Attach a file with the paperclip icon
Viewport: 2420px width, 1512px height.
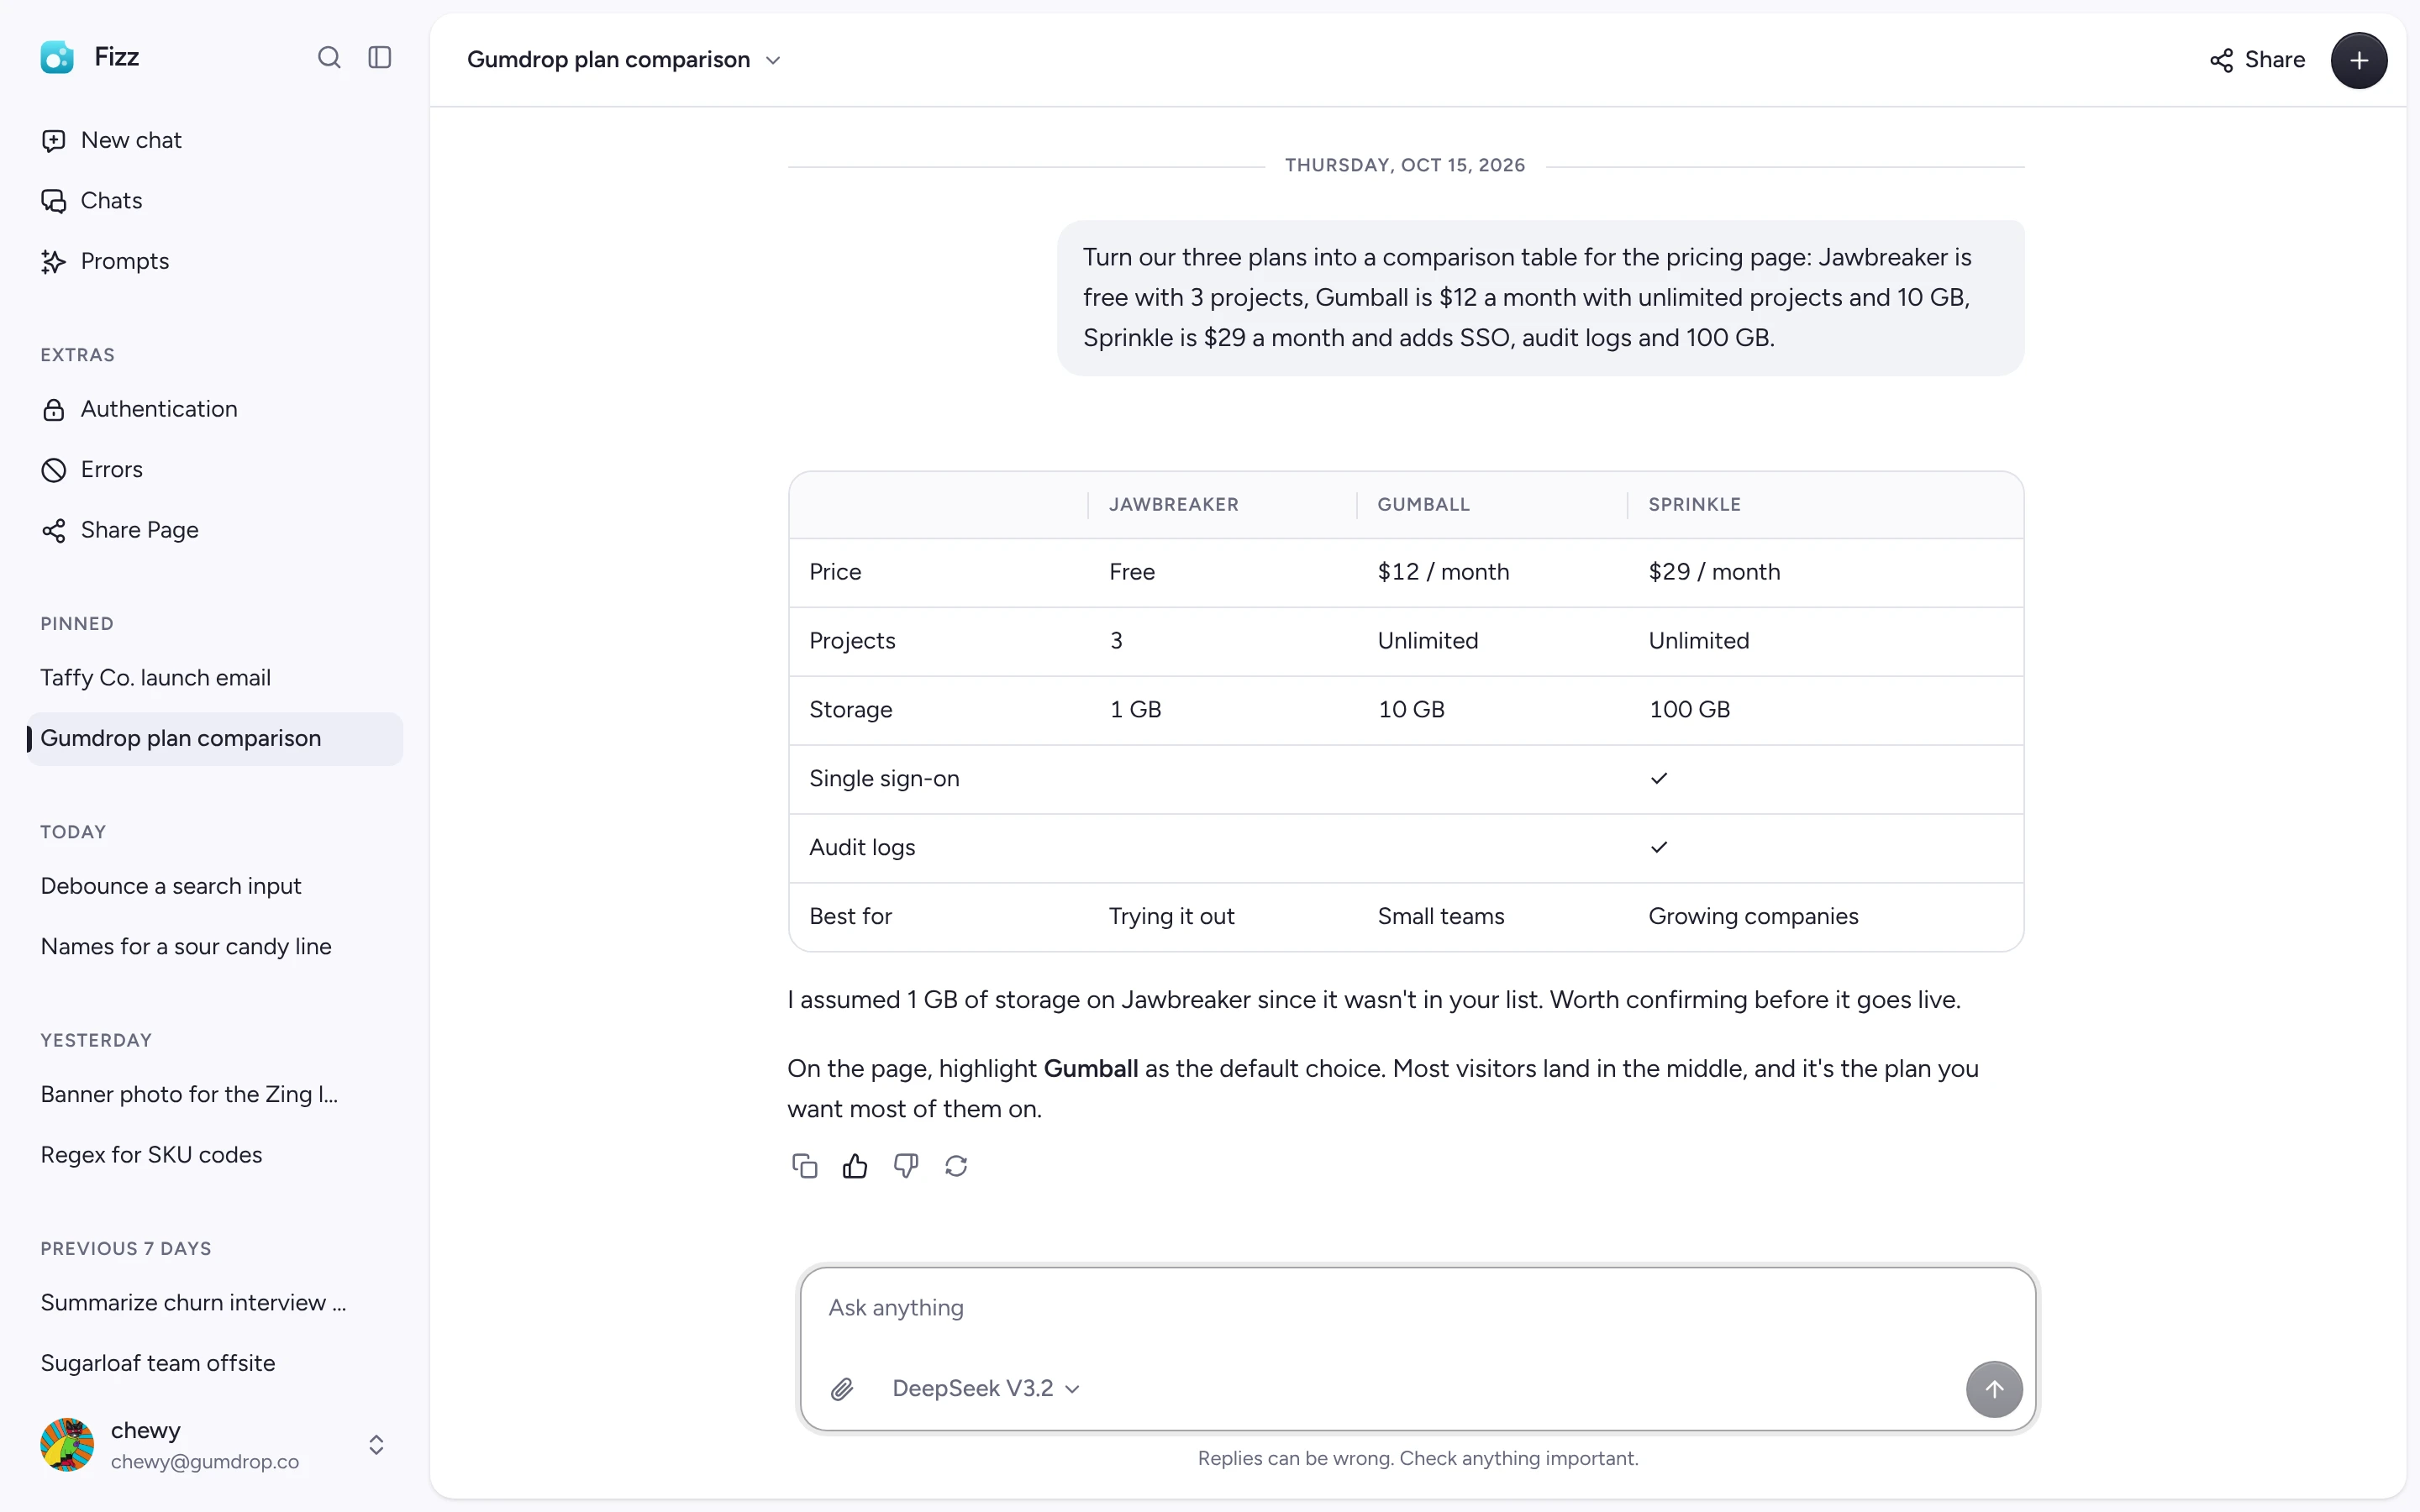pyautogui.click(x=842, y=1389)
